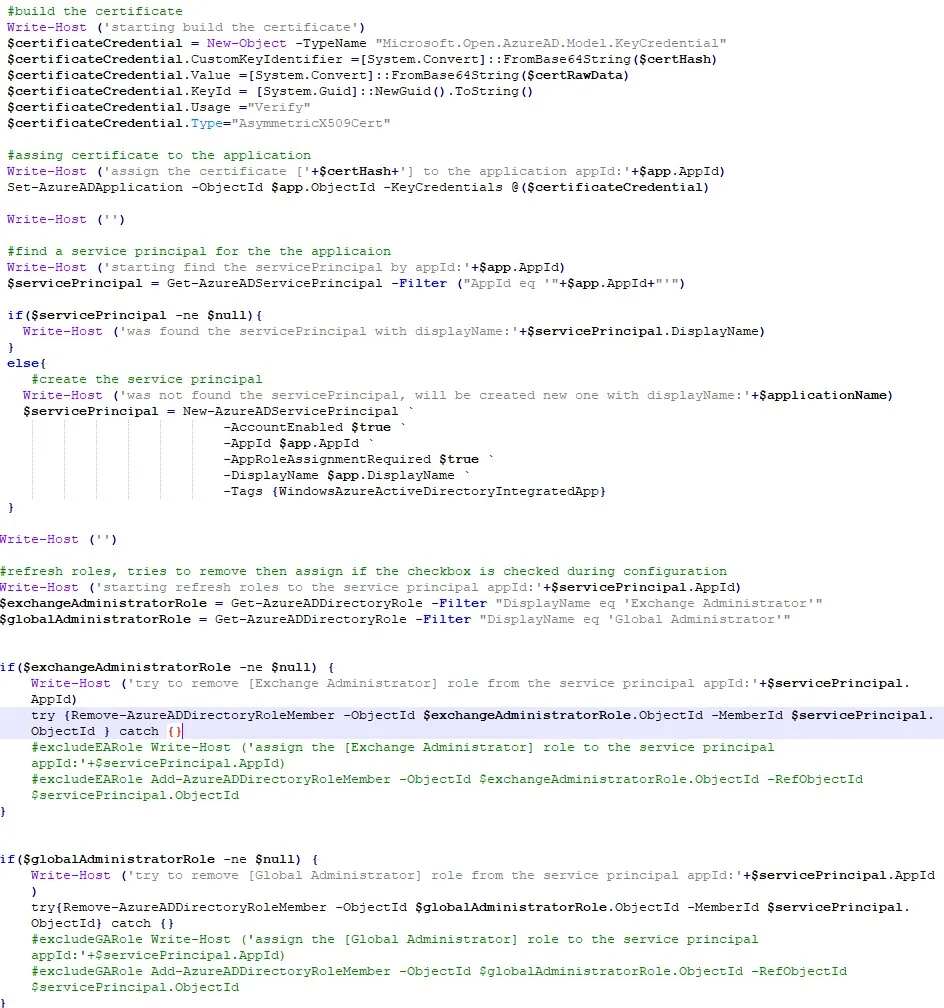Click the try{Remove-AzureADDirectoryRoleMember line for $globalAdministratorRole
The height and width of the screenshot is (1008, 944).
pyautogui.click(x=471, y=915)
